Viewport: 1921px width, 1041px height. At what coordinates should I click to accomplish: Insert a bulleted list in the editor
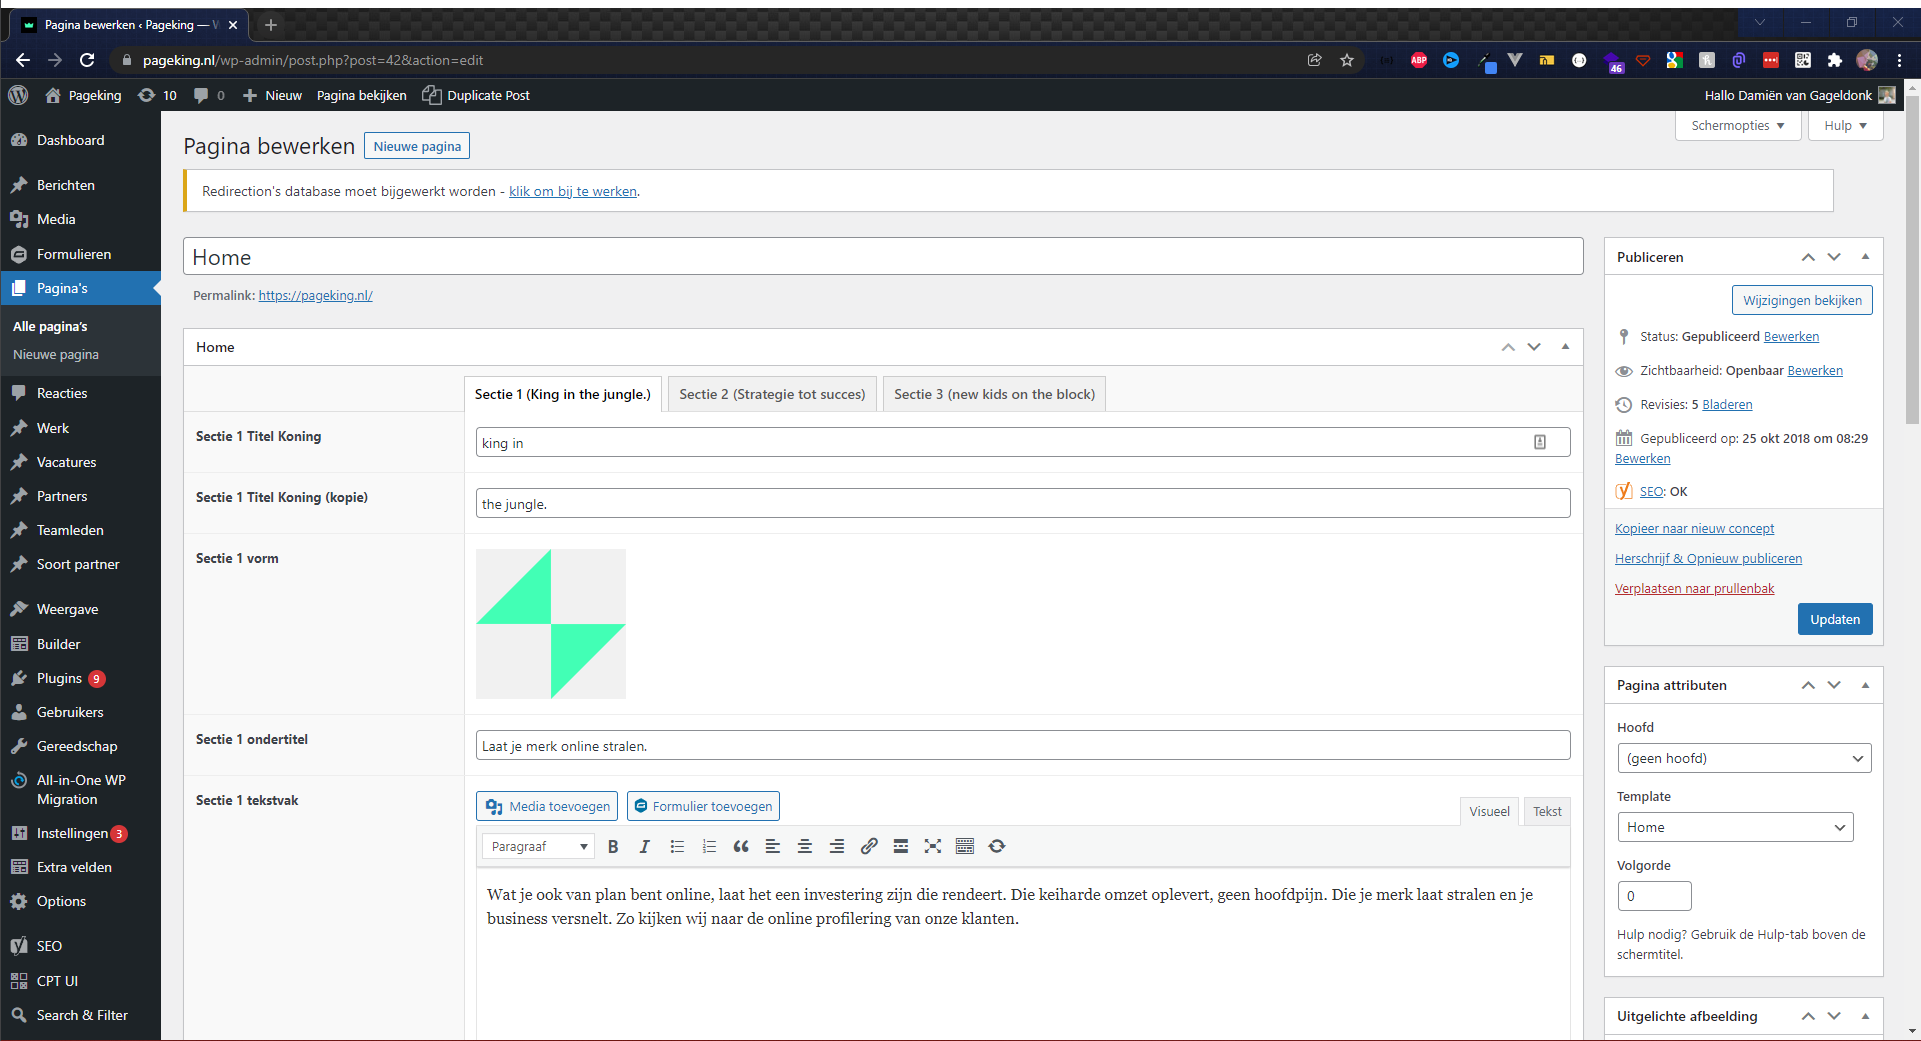[677, 847]
